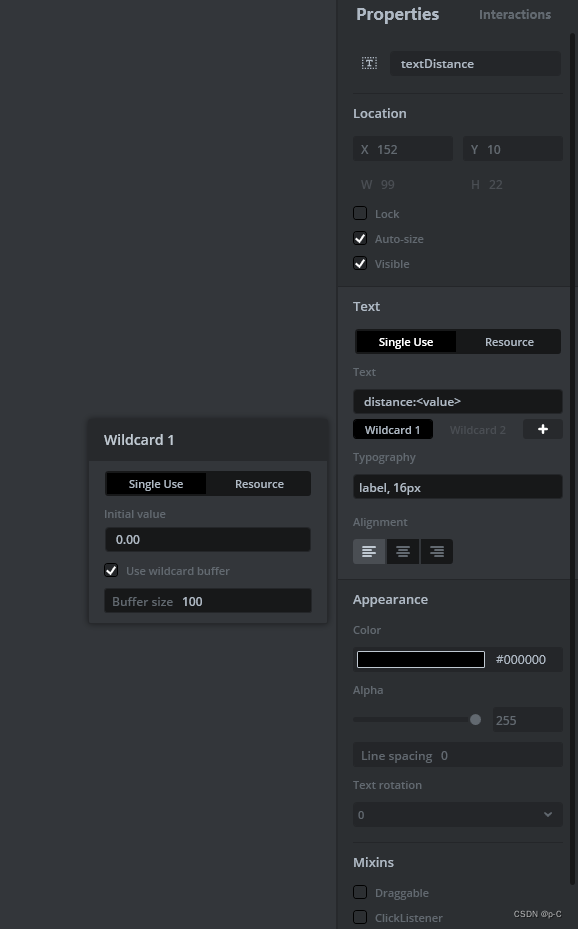Open the Wildcard 2 tab
Screen dimensions: 578x929
(x=477, y=429)
